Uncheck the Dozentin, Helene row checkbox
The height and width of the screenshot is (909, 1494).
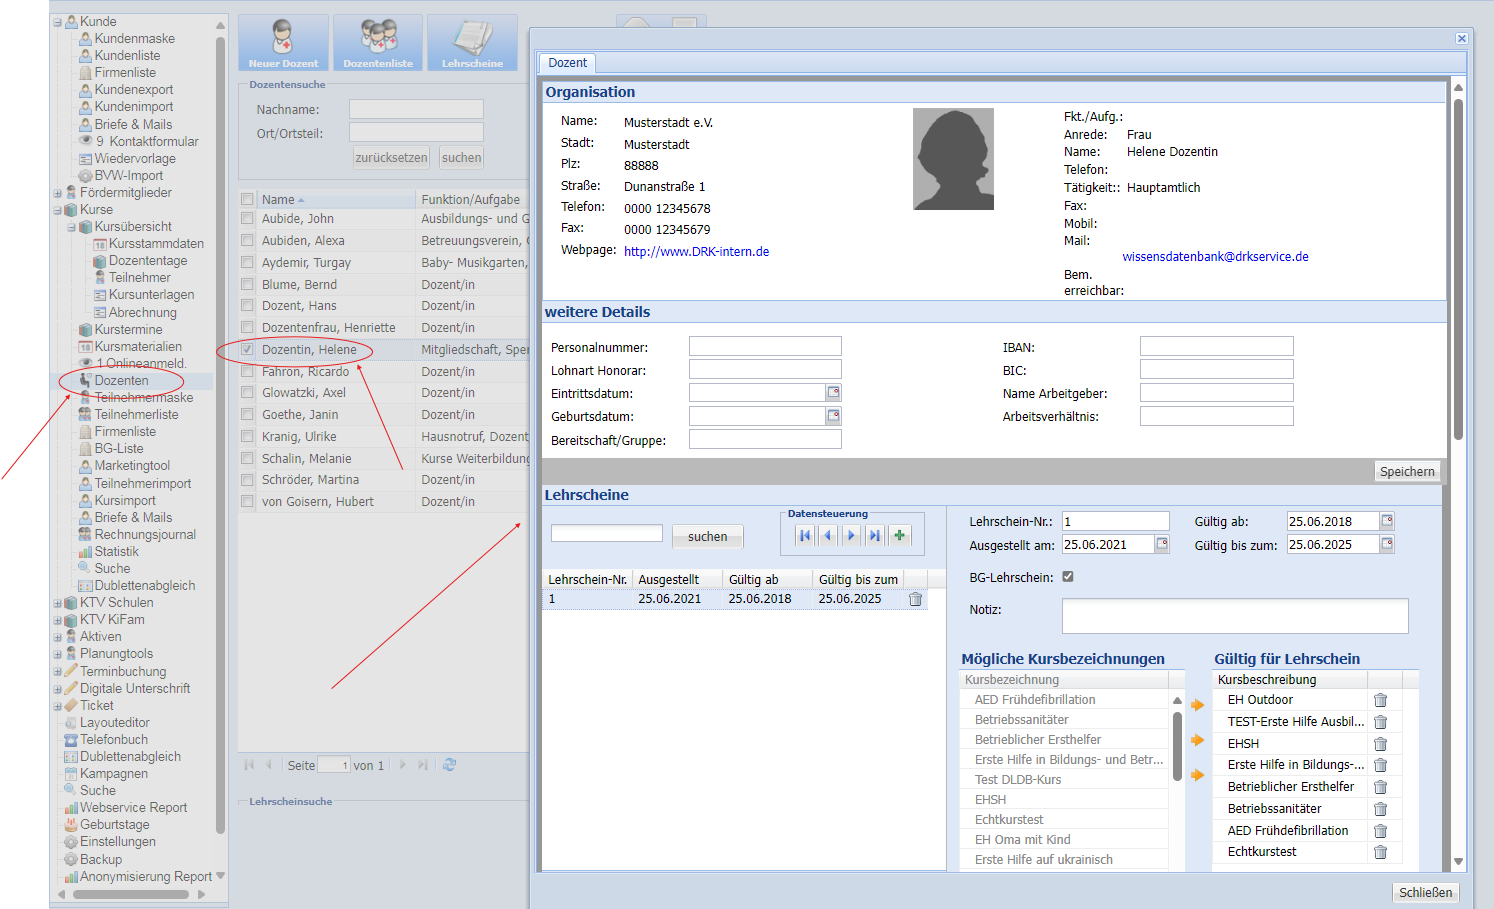pos(247,350)
